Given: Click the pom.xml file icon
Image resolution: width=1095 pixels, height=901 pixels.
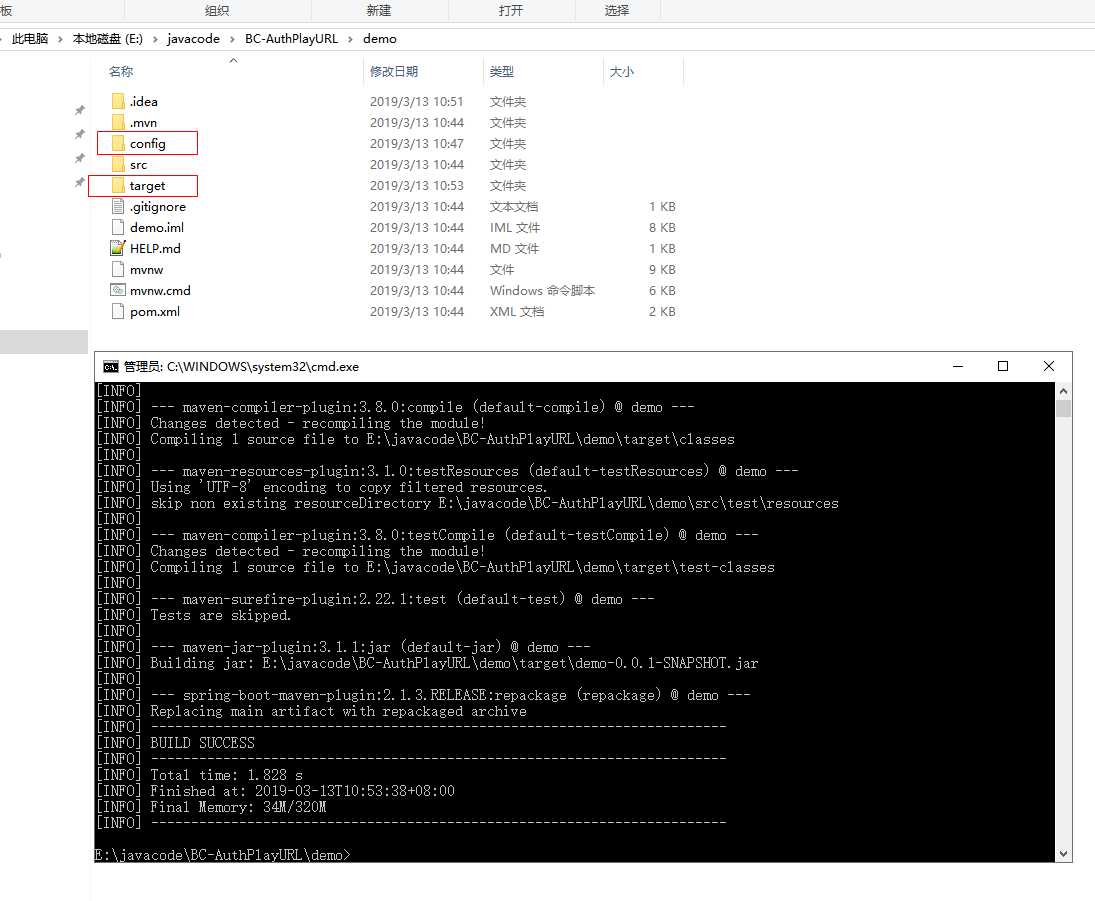Looking at the screenshot, I should click(118, 311).
